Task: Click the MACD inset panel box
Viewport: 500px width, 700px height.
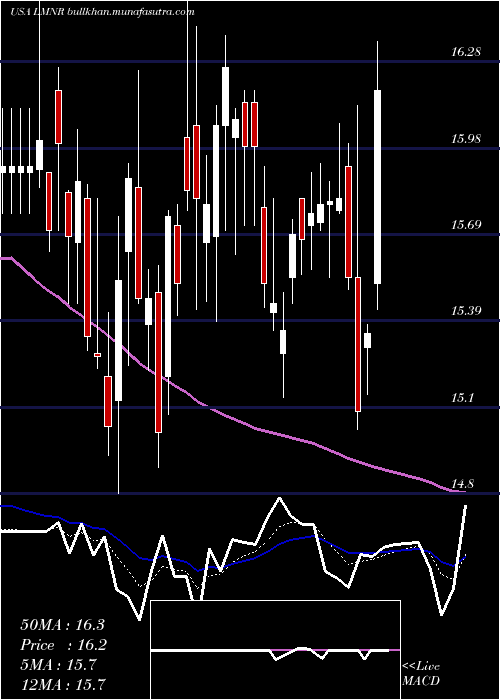Action: 275,650
